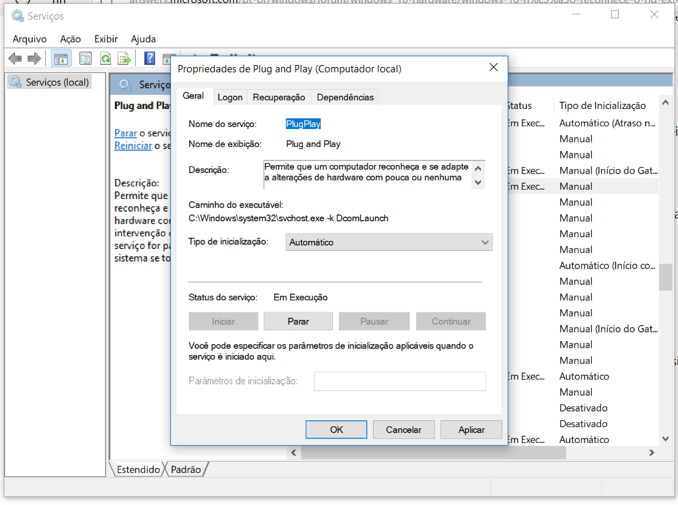The width and height of the screenshot is (678, 505).
Task: Click the Parâmetros de inicialização input field
Action: (x=400, y=381)
